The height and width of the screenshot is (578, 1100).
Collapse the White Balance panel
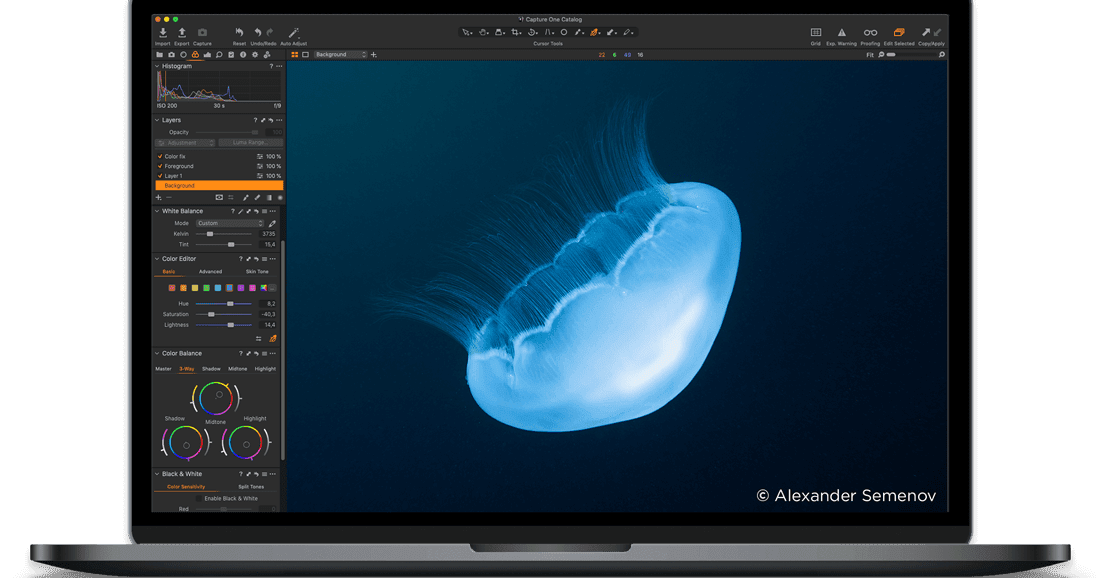coord(157,211)
